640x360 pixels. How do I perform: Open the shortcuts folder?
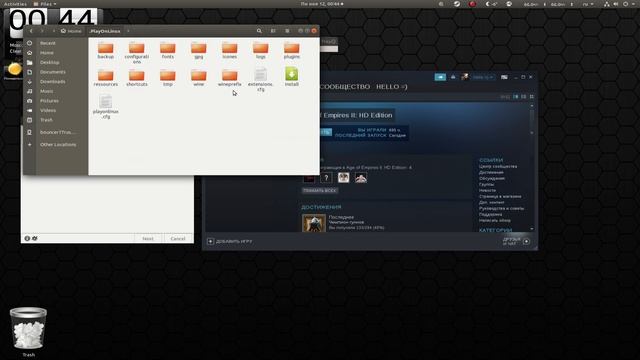(137, 78)
